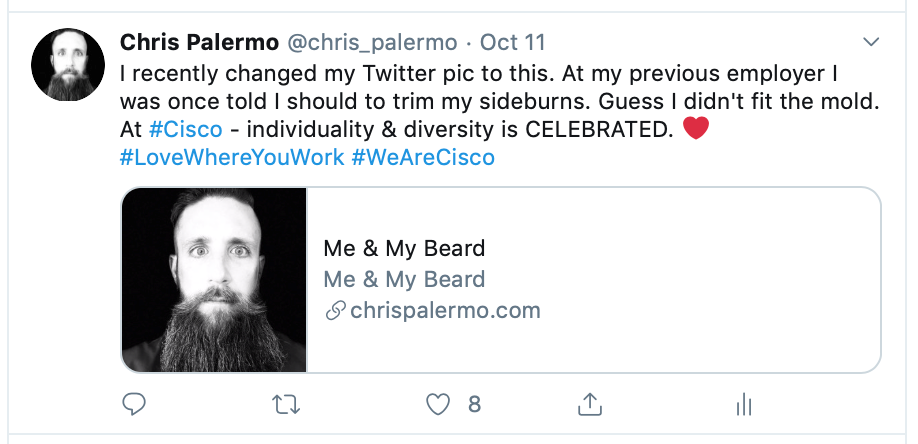
Task: View tweet activity analytics bar icon
Action: (x=743, y=404)
